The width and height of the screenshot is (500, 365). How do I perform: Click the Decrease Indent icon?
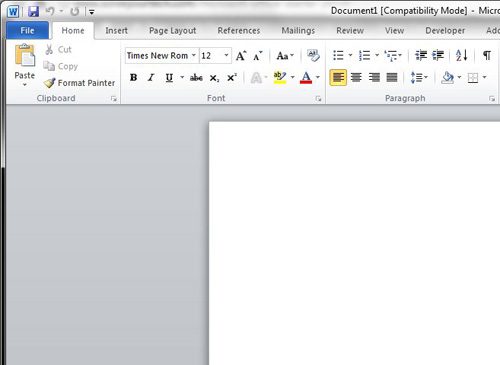[x=421, y=55]
